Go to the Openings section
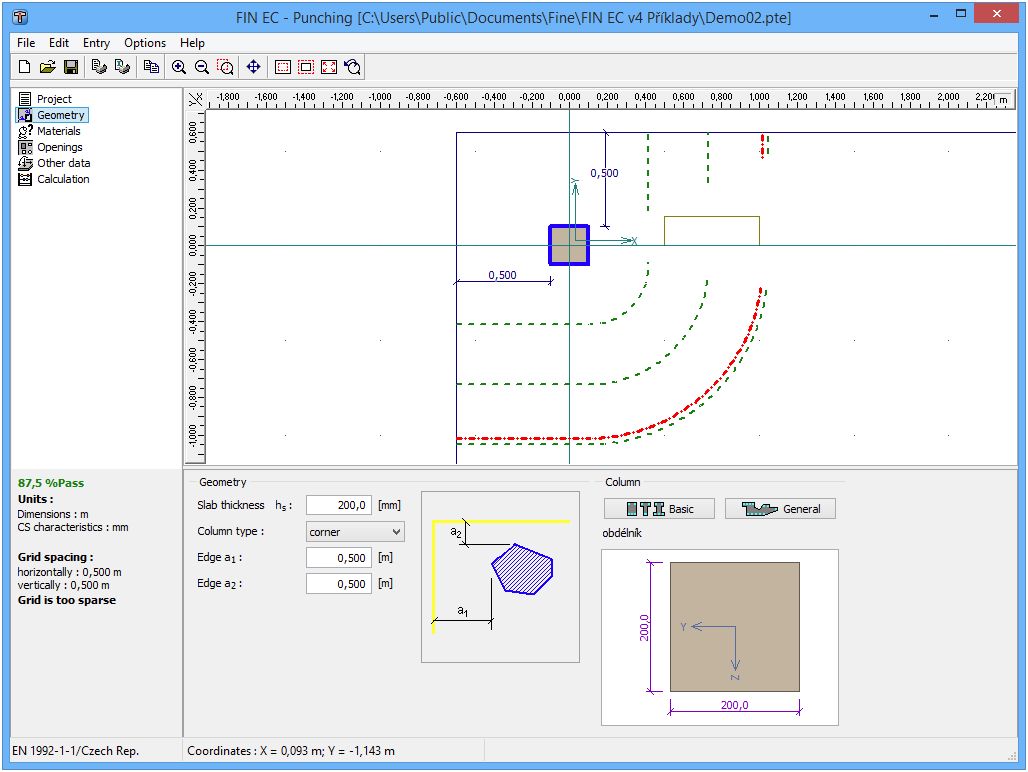Screen dimensions: 1028x772 tap(60, 147)
